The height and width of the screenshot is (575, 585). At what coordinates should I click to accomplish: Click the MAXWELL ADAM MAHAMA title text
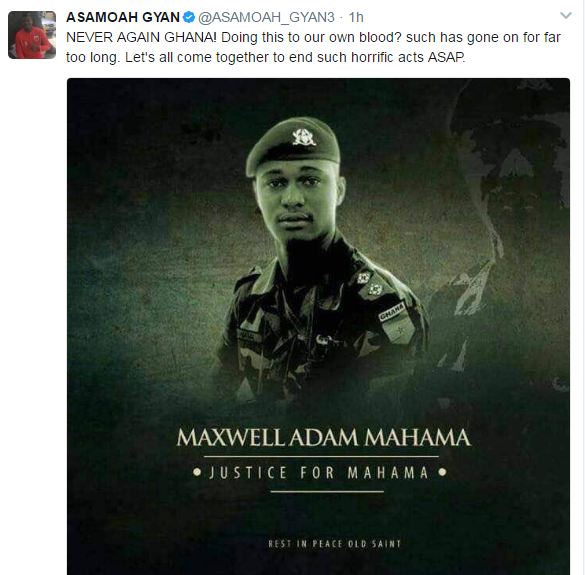tap(323, 437)
